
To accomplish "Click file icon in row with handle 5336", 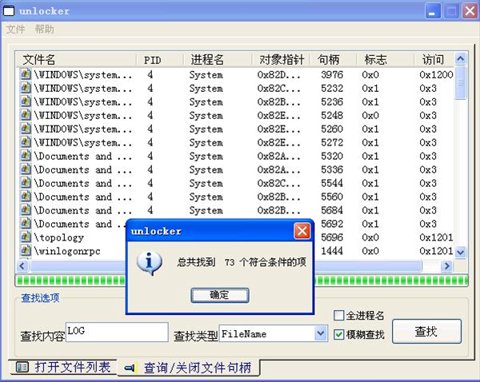I will [x=25, y=169].
